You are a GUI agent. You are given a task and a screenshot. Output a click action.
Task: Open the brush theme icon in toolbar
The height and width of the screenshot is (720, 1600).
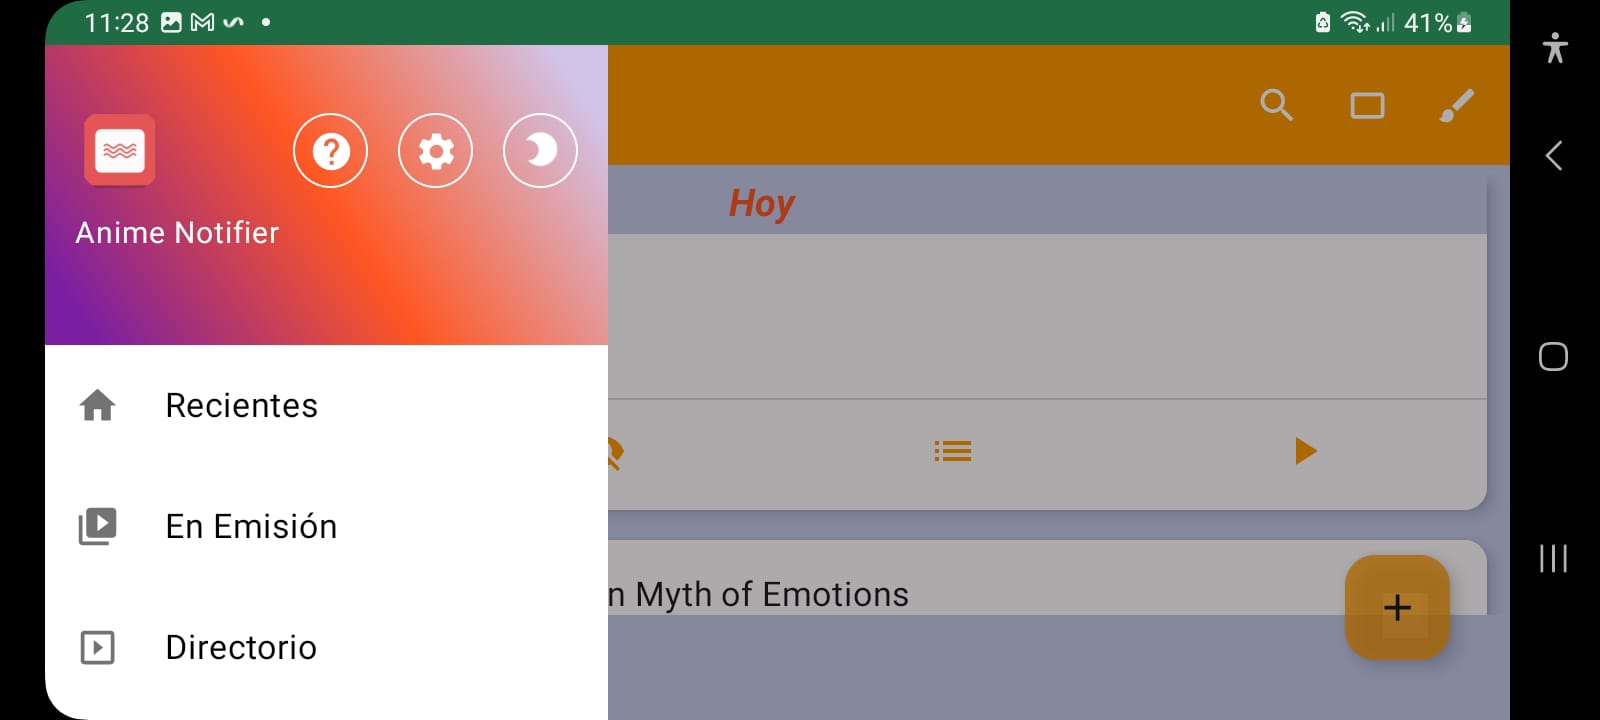1457,105
